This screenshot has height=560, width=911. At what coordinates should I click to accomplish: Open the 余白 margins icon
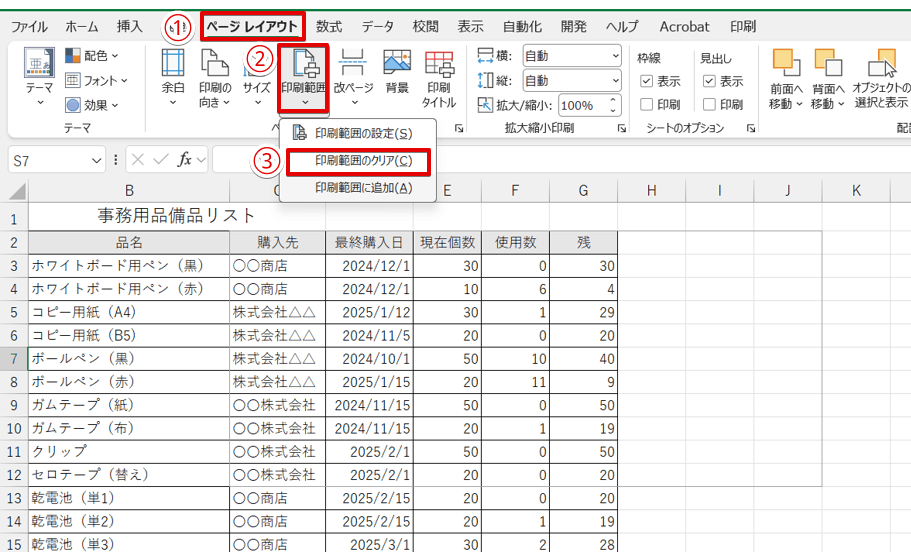173,63
